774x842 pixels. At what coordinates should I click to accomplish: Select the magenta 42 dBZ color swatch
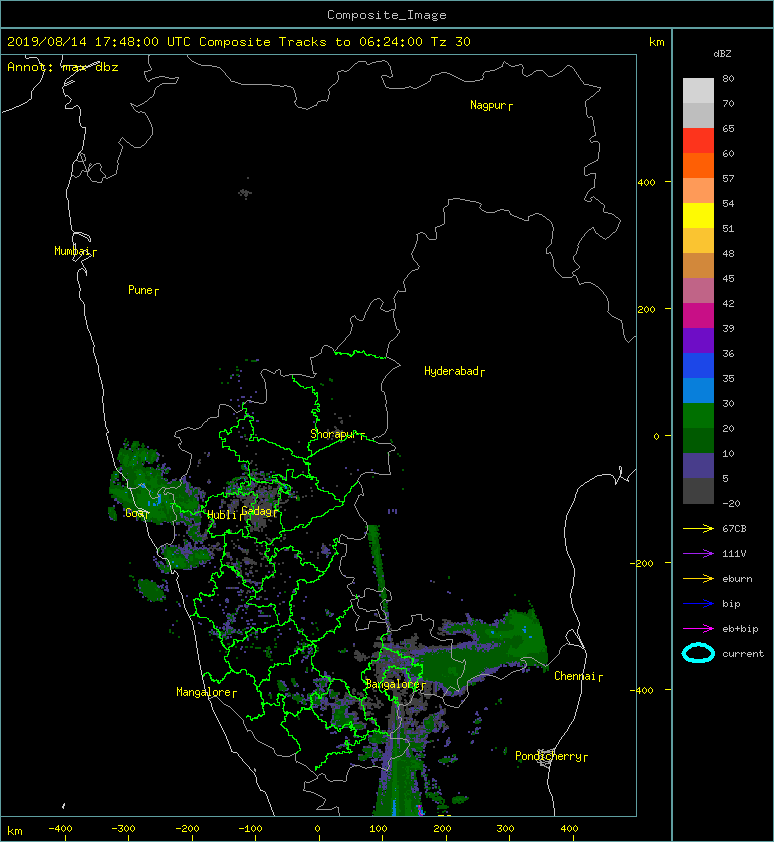click(698, 316)
